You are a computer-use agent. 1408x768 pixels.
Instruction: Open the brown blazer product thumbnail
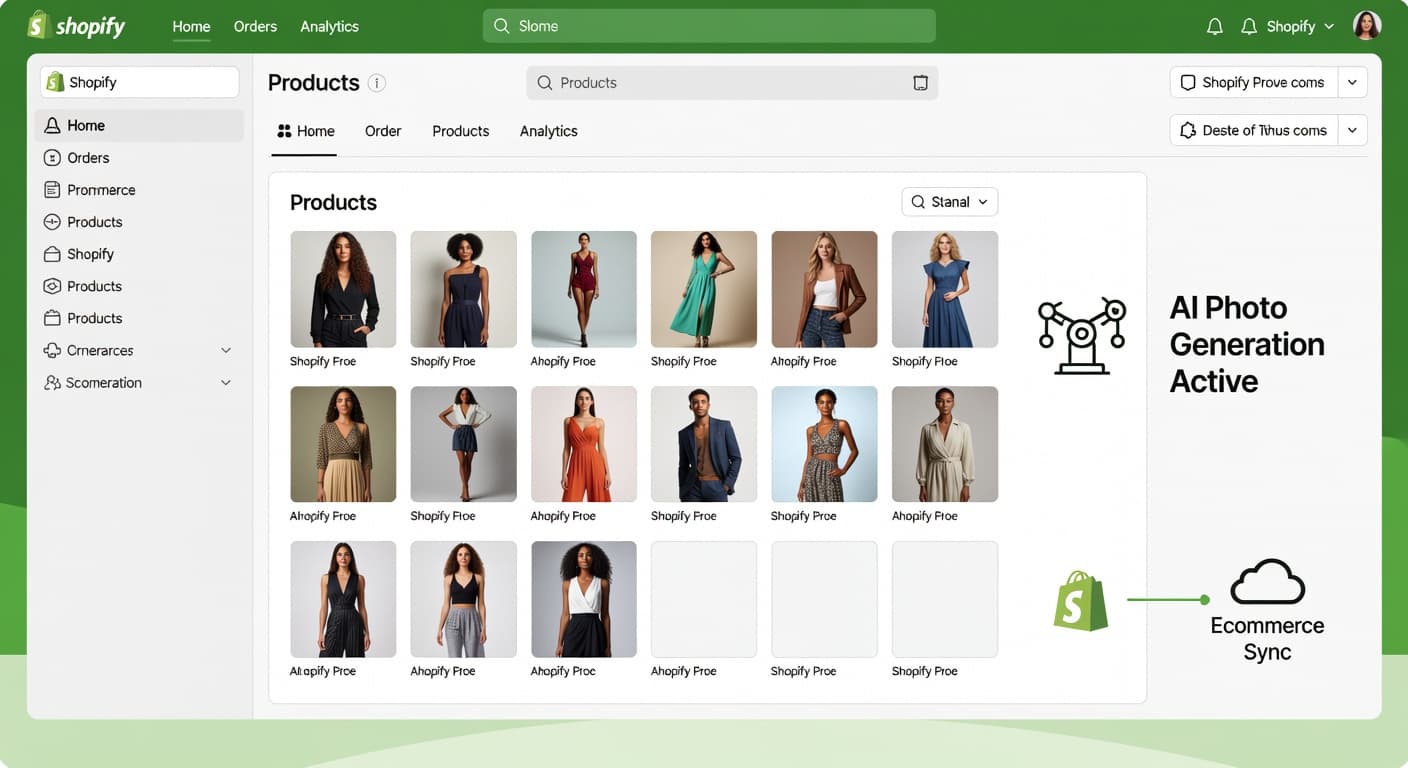click(x=824, y=289)
